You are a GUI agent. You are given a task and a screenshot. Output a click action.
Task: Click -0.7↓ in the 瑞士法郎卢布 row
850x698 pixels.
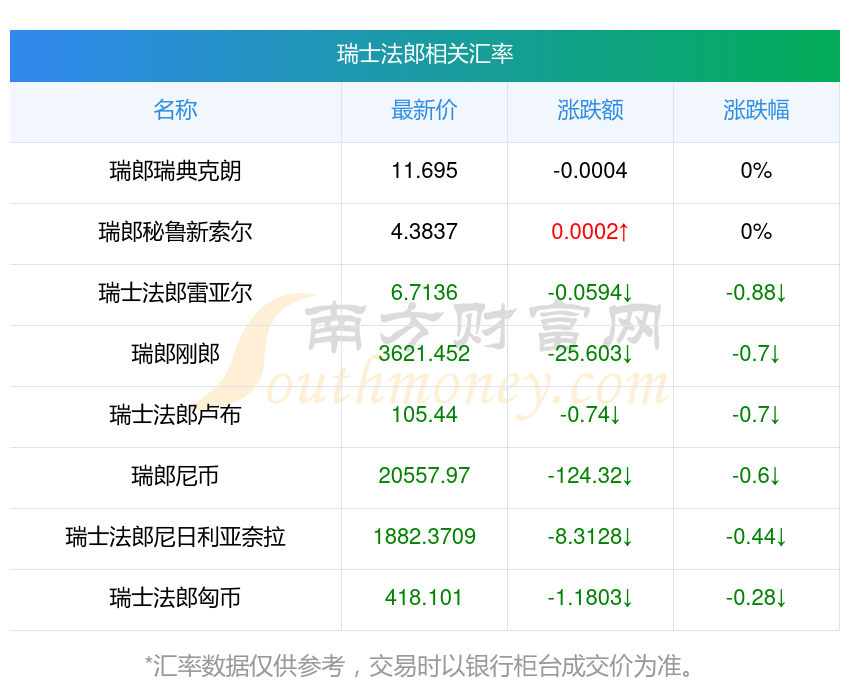(x=756, y=415)
